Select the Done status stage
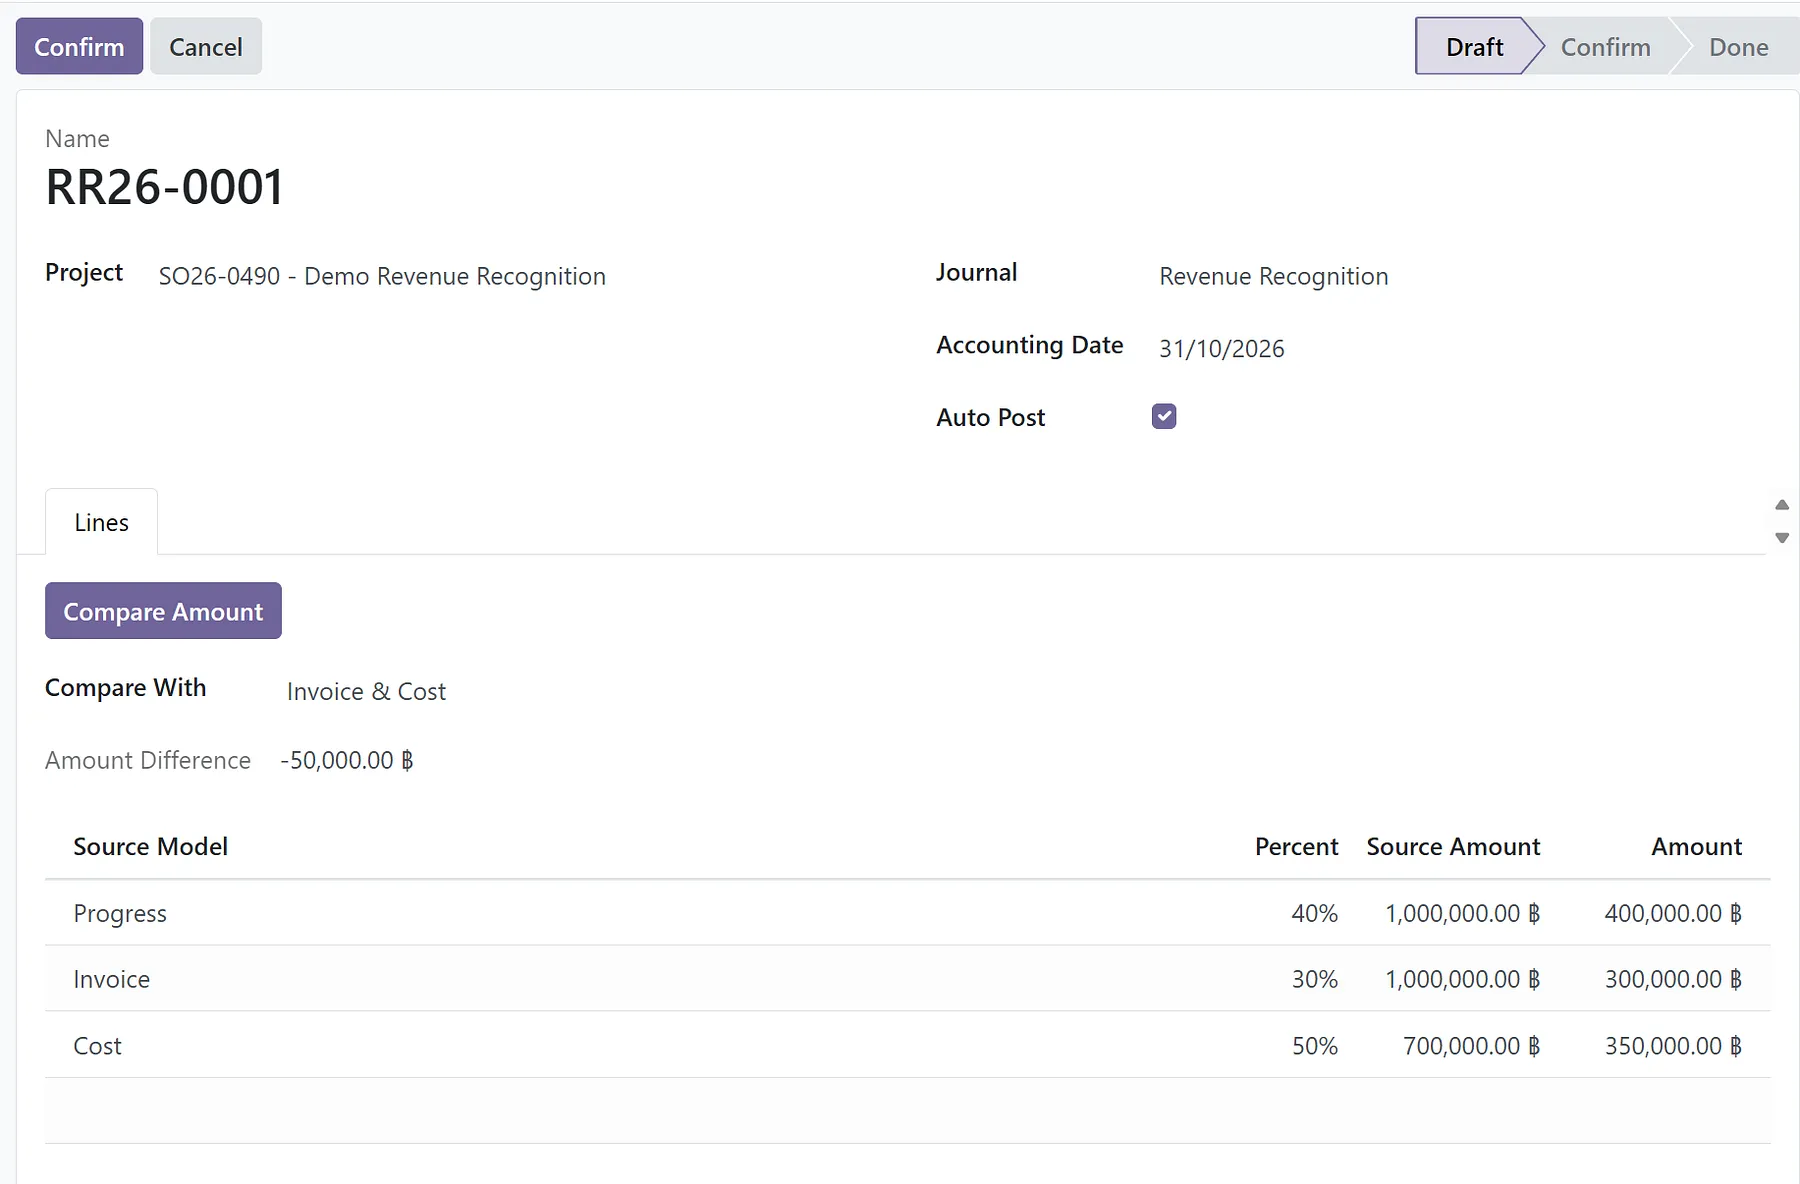The width and height of the screenshot is (1800, 1184). (x=1738, y=46)
